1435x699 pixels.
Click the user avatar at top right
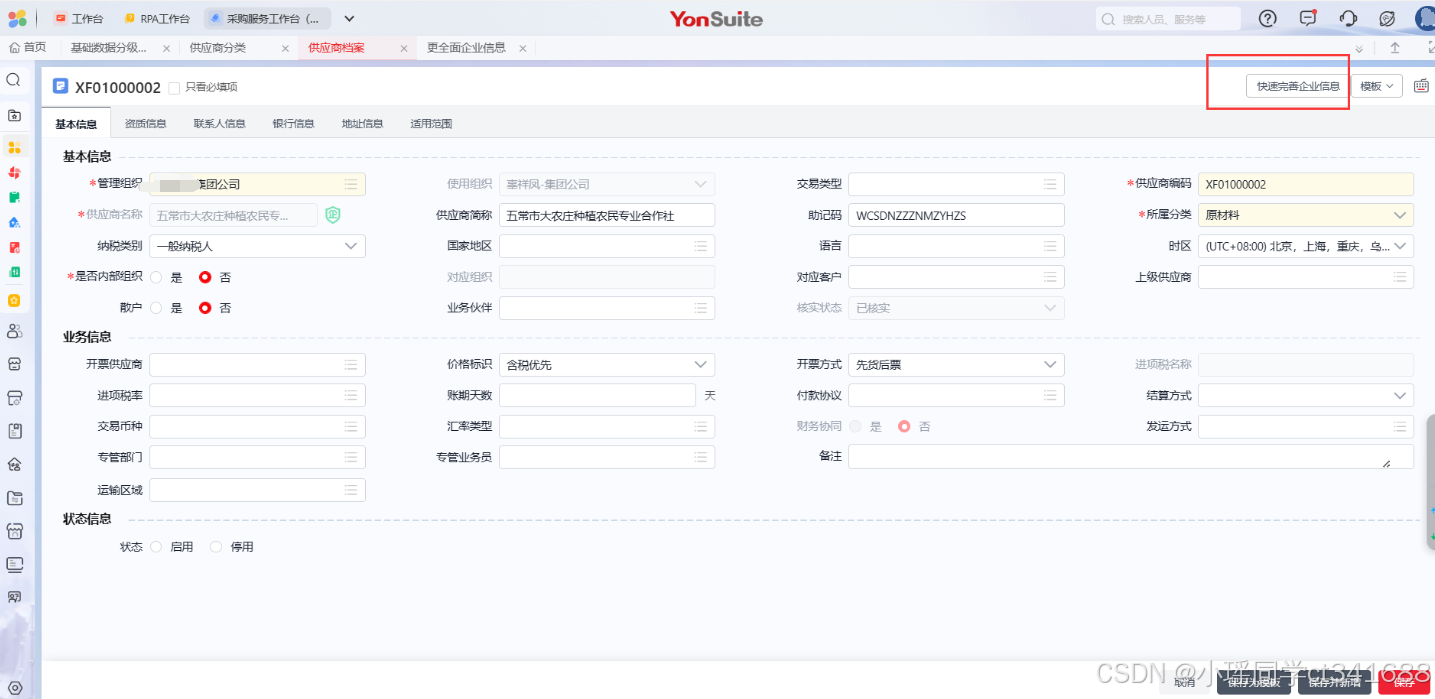click(x=1425, y=18)
